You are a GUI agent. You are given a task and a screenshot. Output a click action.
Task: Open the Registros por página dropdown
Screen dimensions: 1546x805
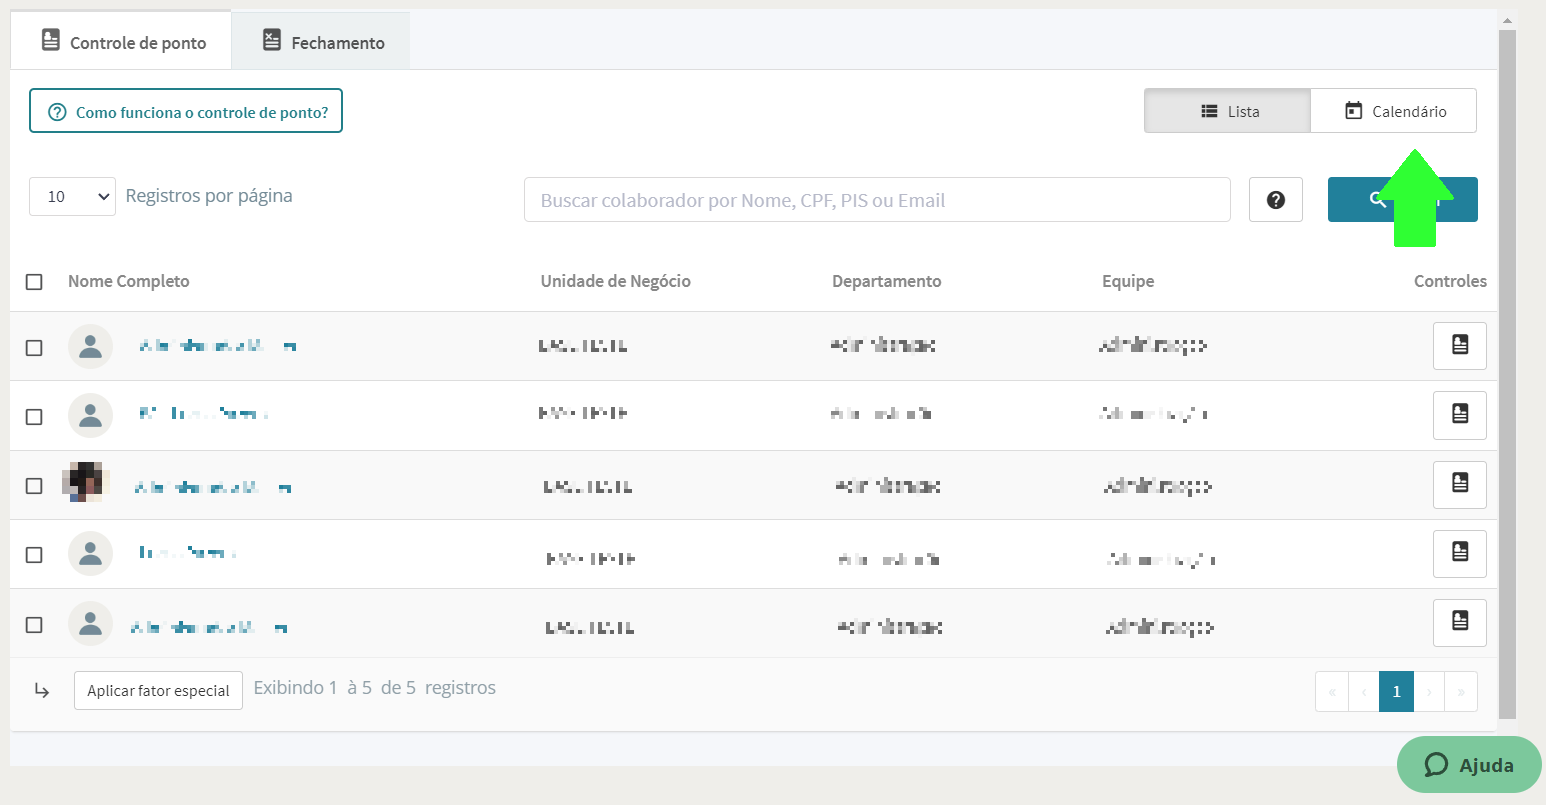pyautogui.click(x=73, y=197)
